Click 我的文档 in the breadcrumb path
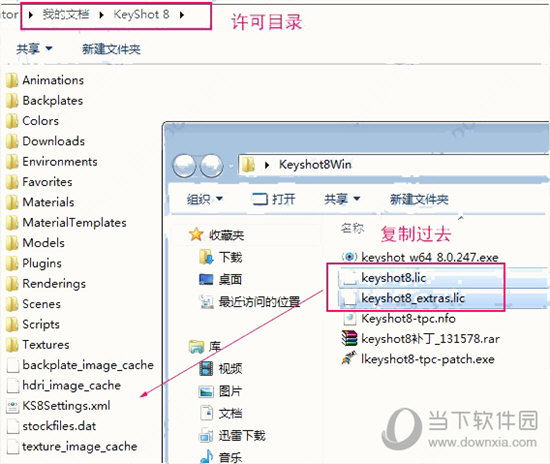The image size is (550, 464). [x=66, y=14]
